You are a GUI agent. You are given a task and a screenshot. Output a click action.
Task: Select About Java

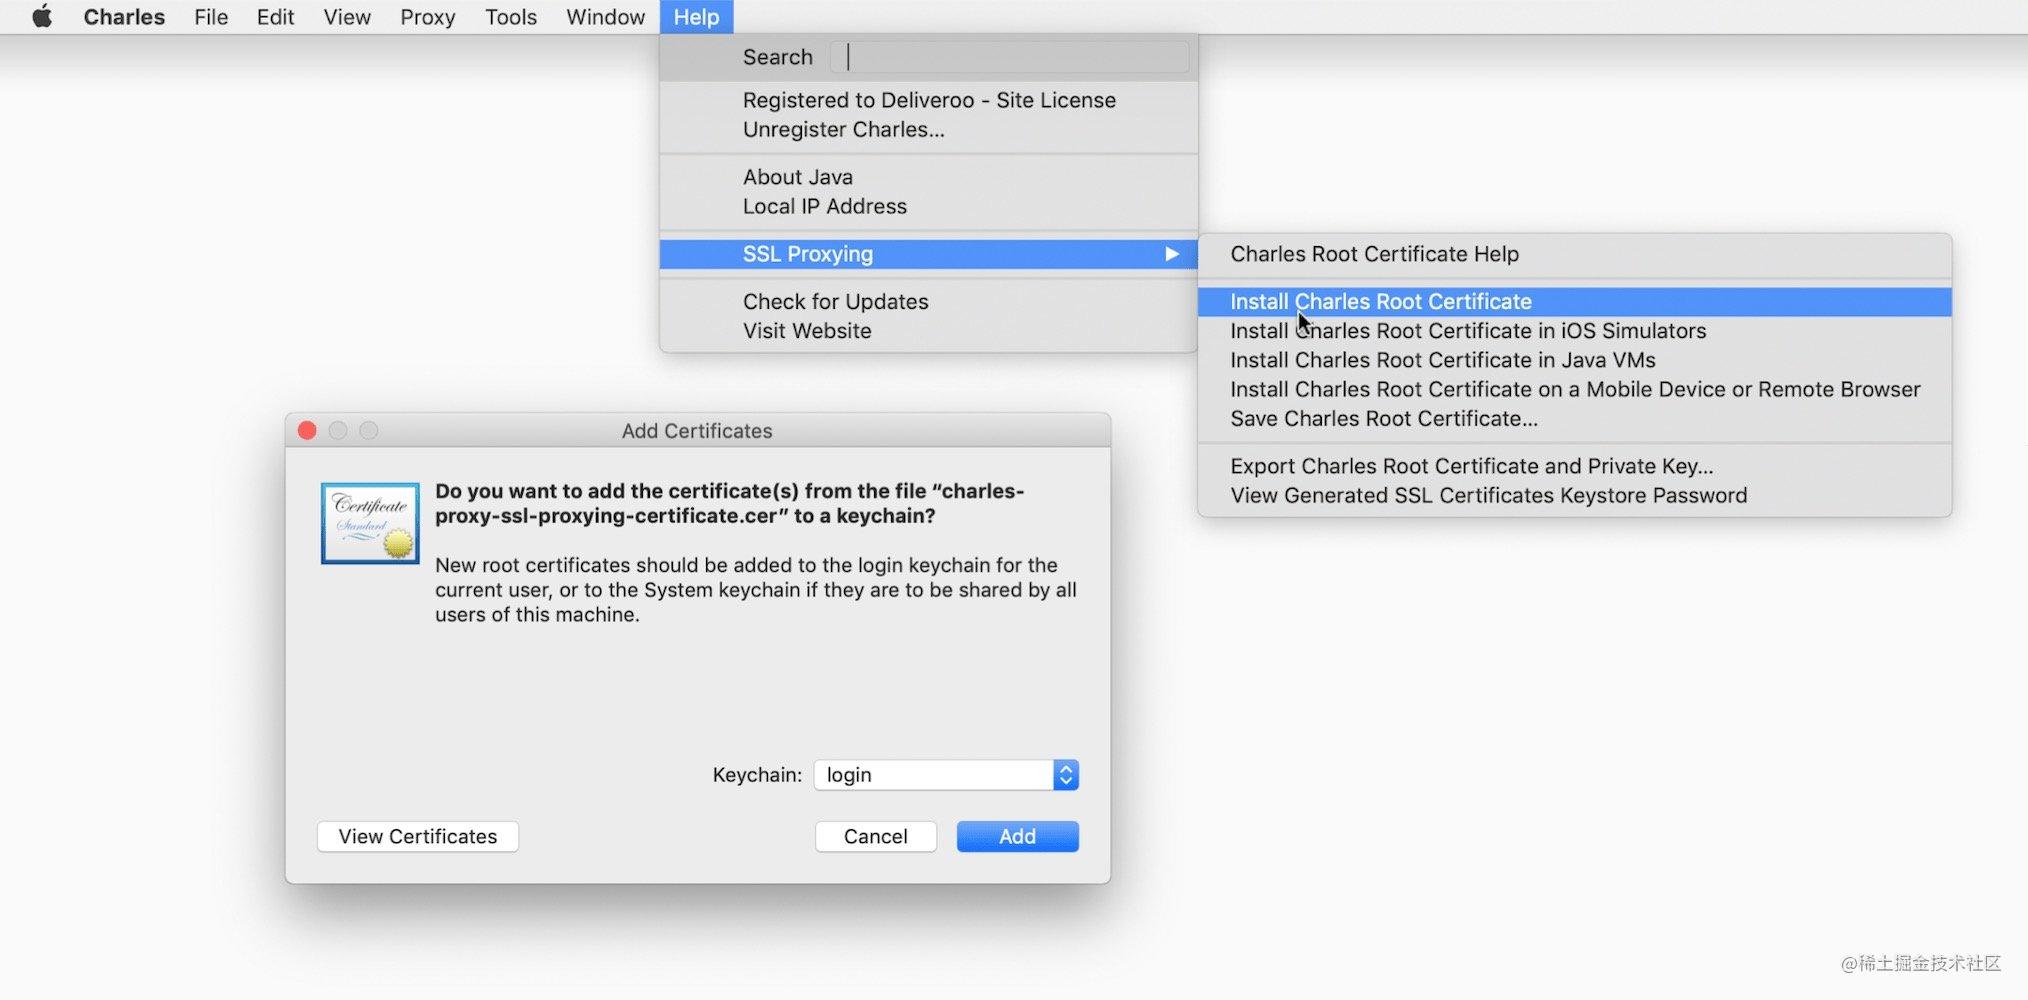(929, 177)
